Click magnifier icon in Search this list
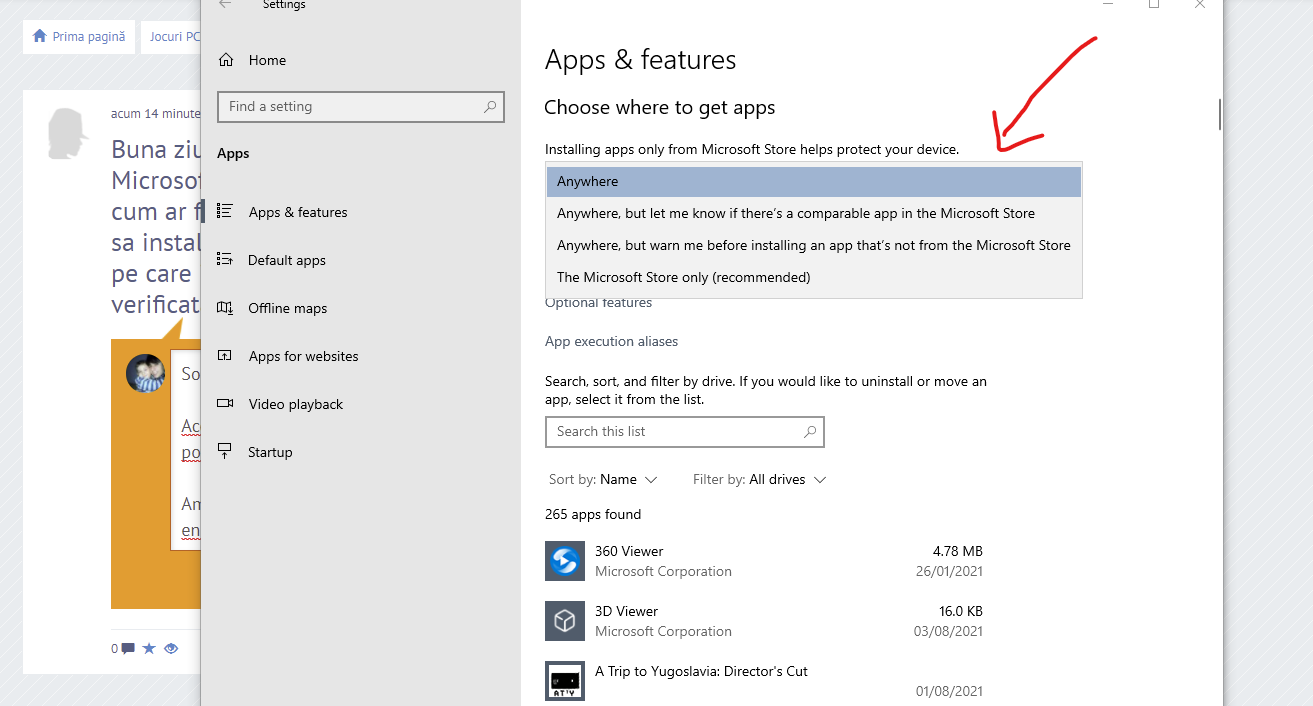1313x706 pixels. point(810,432)
